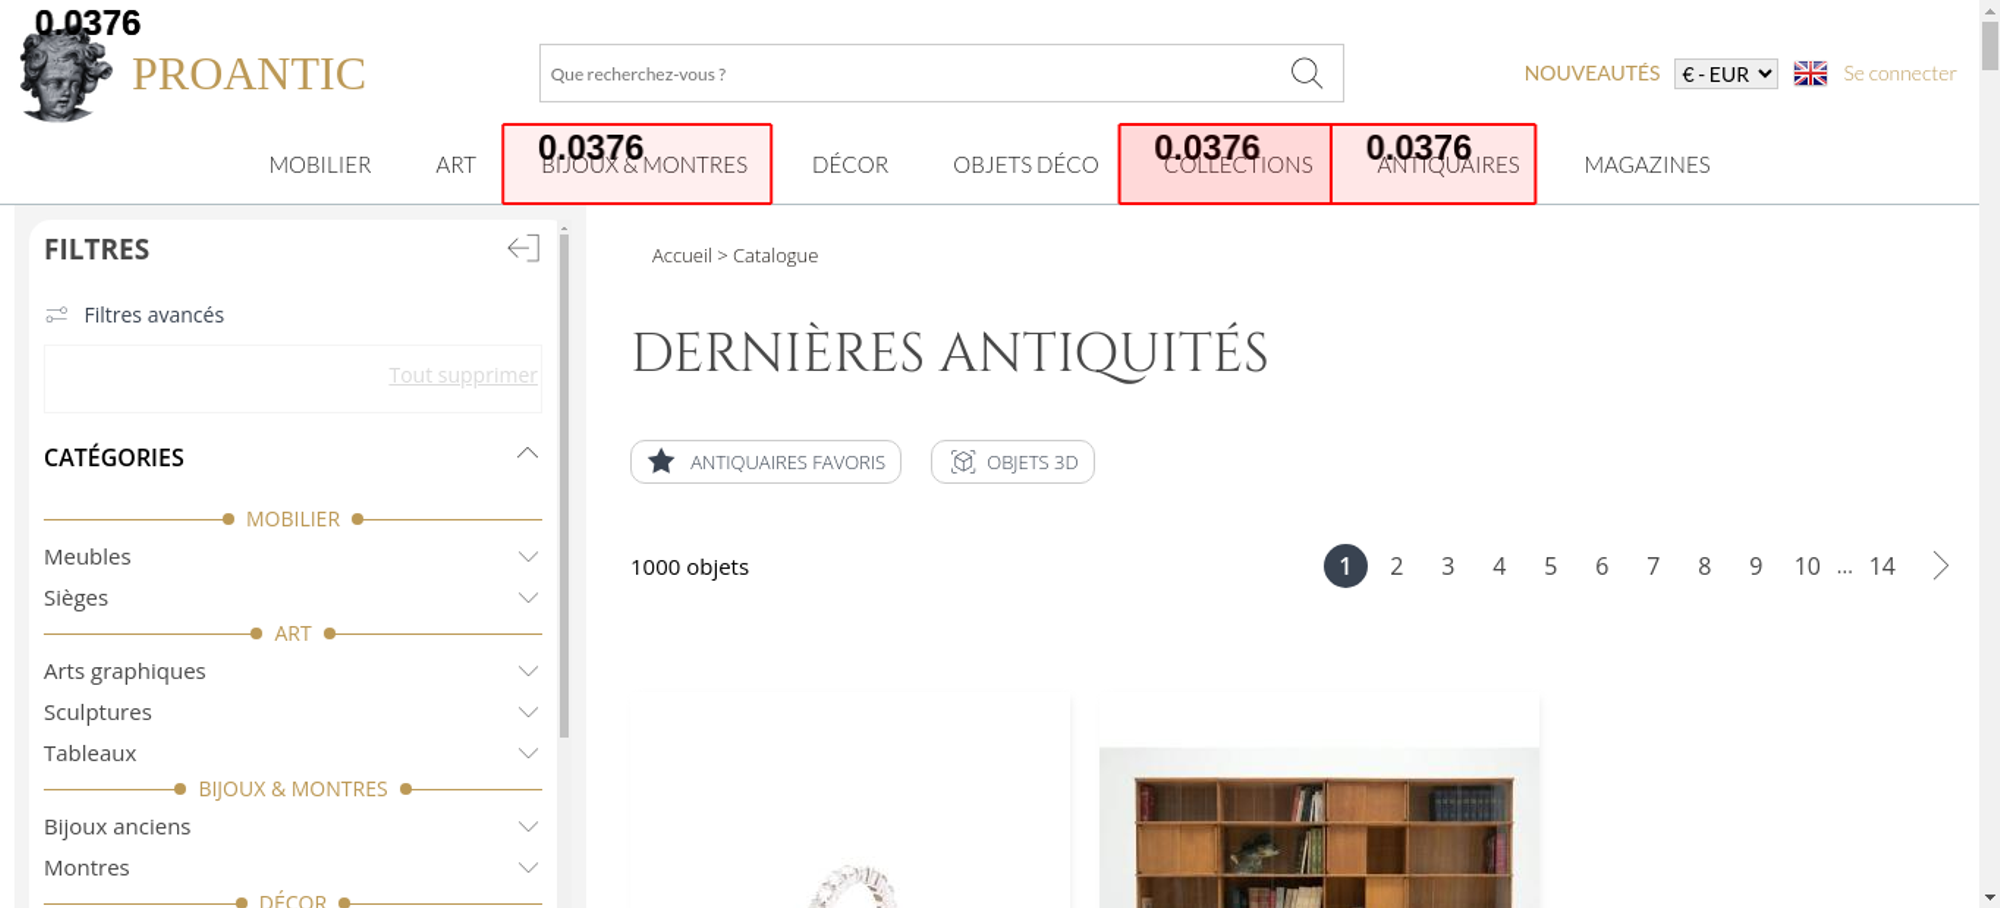Expand the Sculptures category
The image size is (2000, 908).
click(x=528, y=713)
